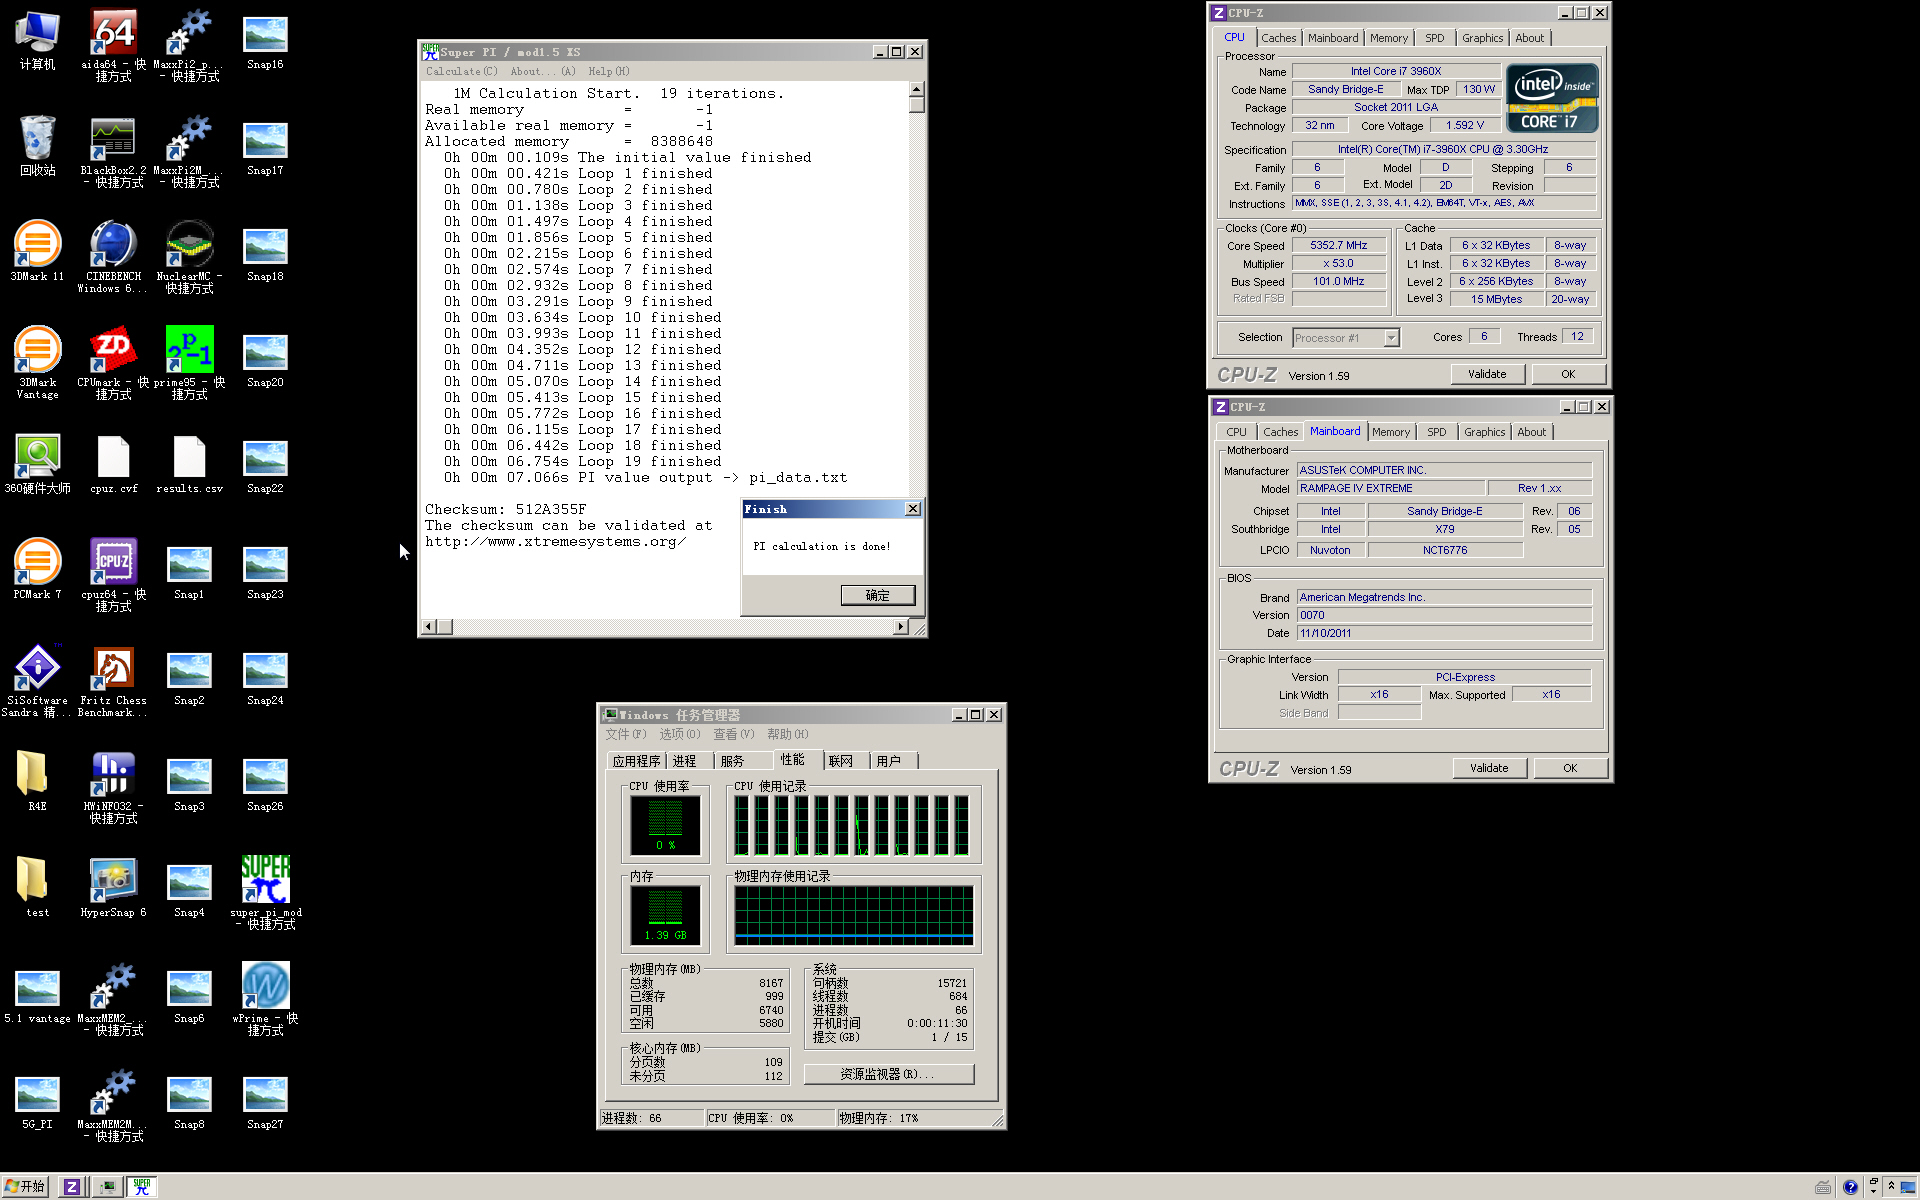
Task: Click Super PI horizontal scrollbar left arrow
Action: click(429, 627)
